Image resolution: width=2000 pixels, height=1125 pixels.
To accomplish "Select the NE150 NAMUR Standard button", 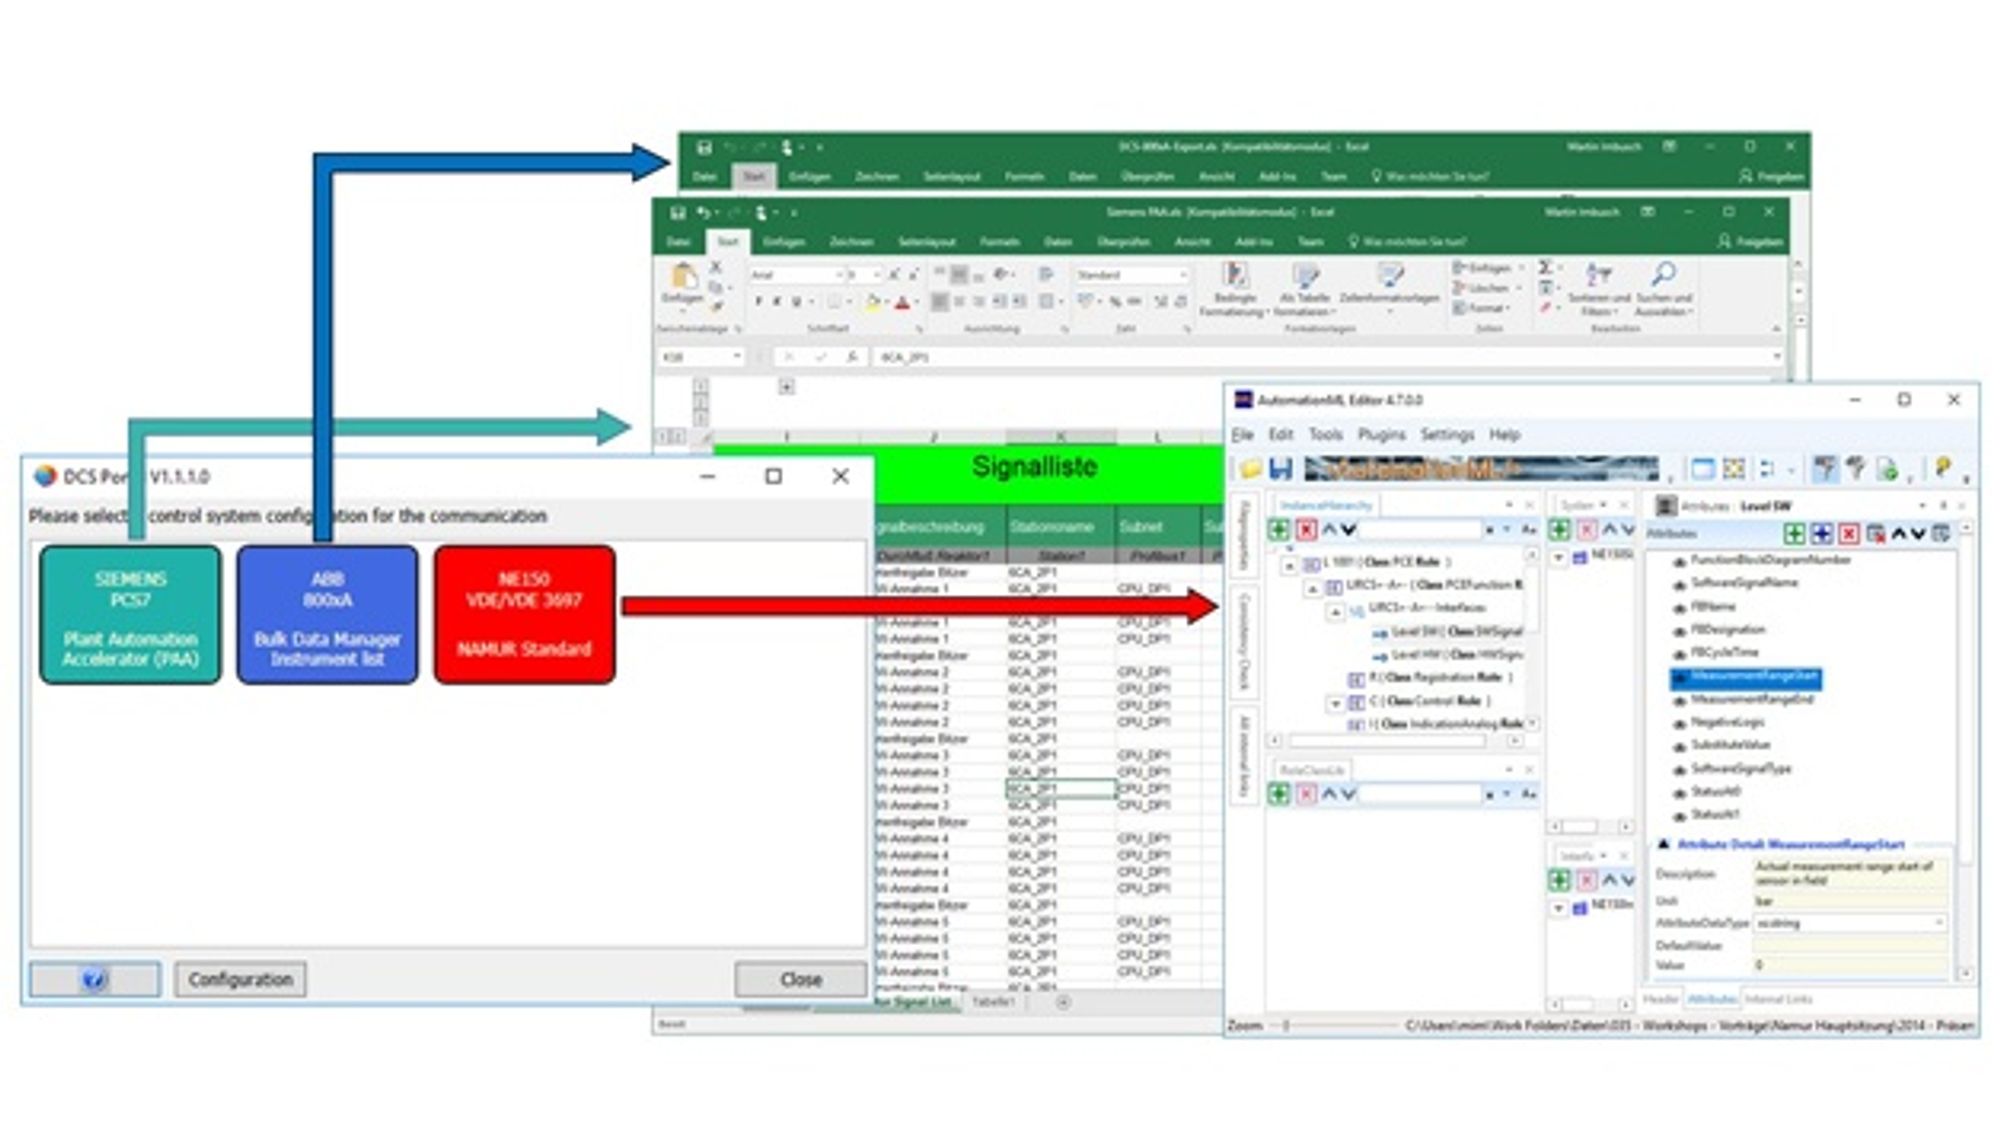I will pos(525,616).
